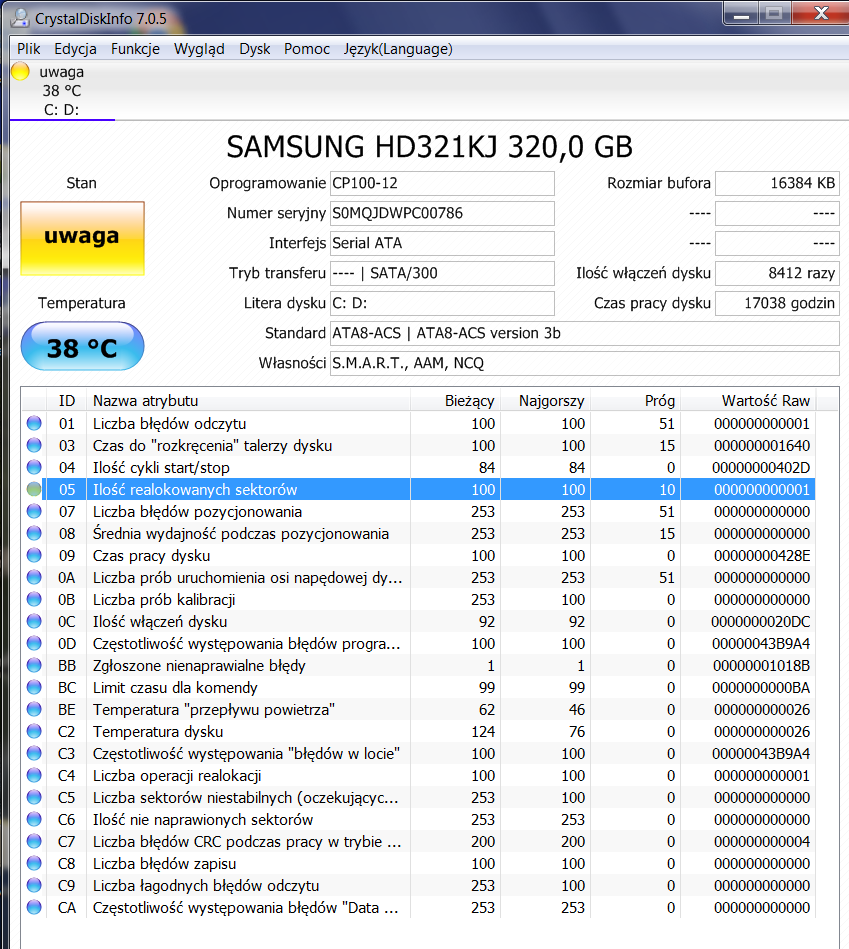Click the 38 °C temperature button
The width and height of the screenshot is (849, 949).
82,346
